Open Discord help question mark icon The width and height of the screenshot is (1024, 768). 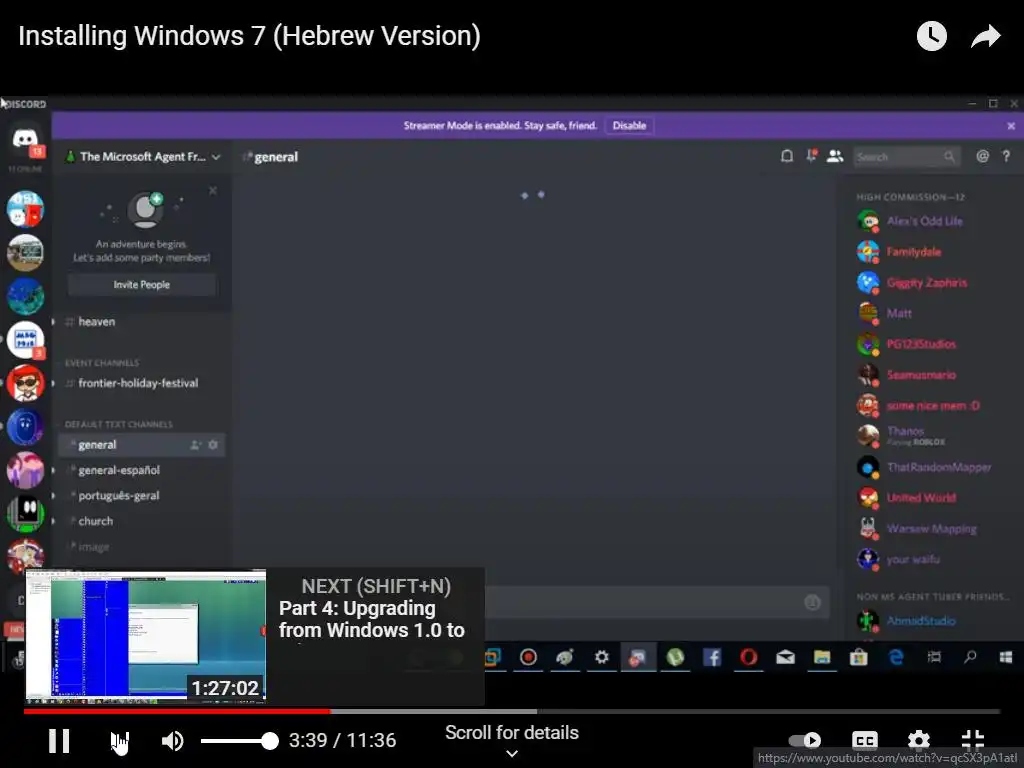pyautogui.click(x=1006, y=156)
